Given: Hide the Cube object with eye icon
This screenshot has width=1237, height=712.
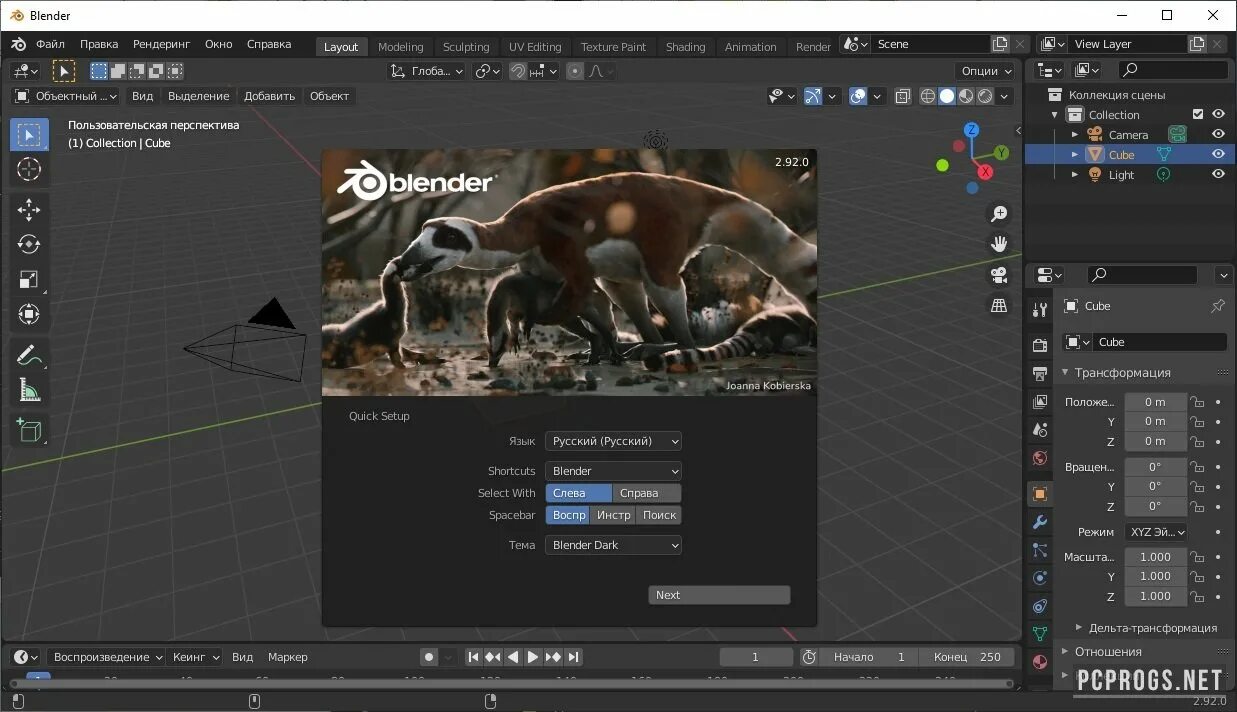Looking at the screenshot, I should [x=1218, y=155].
